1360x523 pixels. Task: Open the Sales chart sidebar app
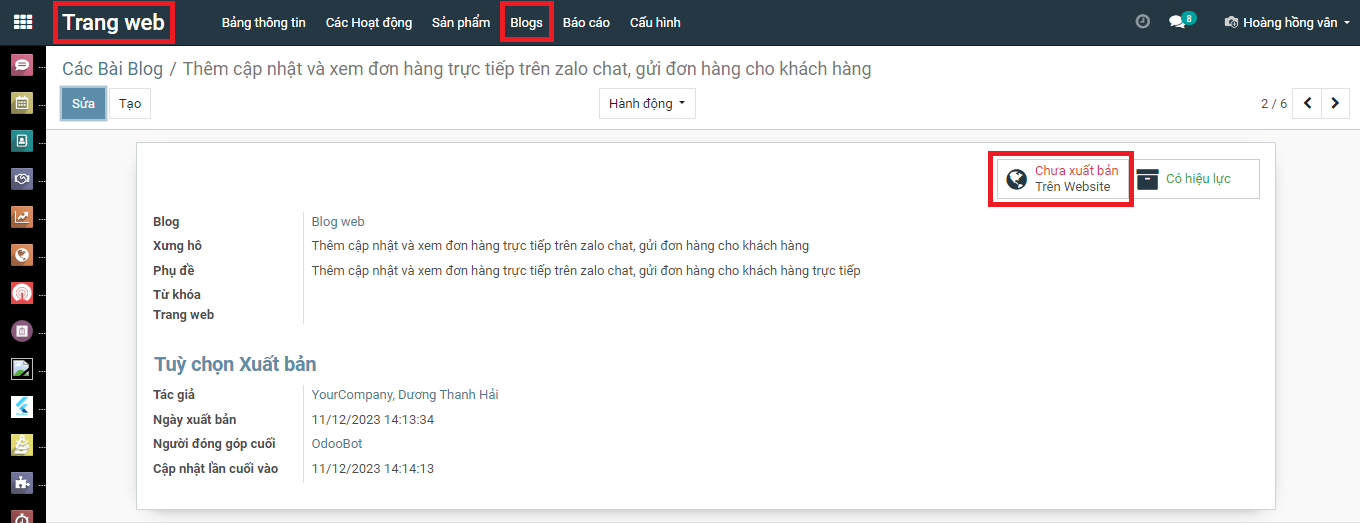pyautogui.click(x=22, y=217)
